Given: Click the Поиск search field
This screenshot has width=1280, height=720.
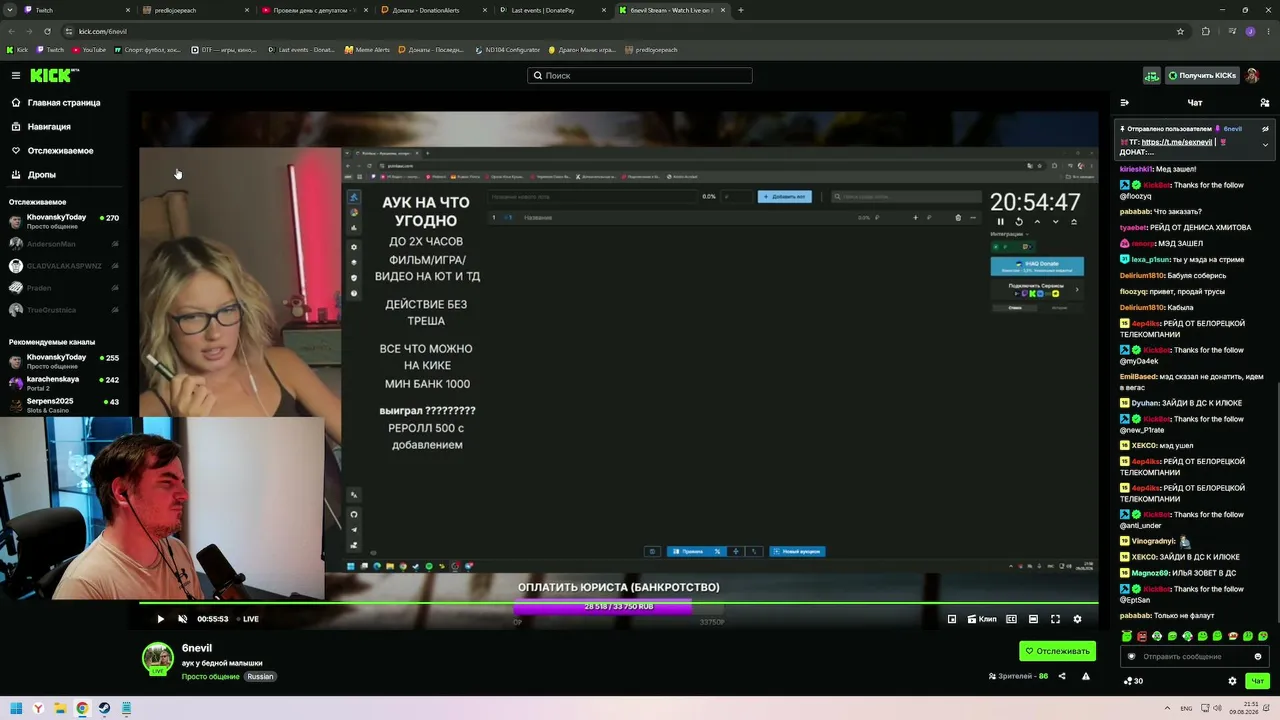Looking at the screenshot, I should 640,75.
